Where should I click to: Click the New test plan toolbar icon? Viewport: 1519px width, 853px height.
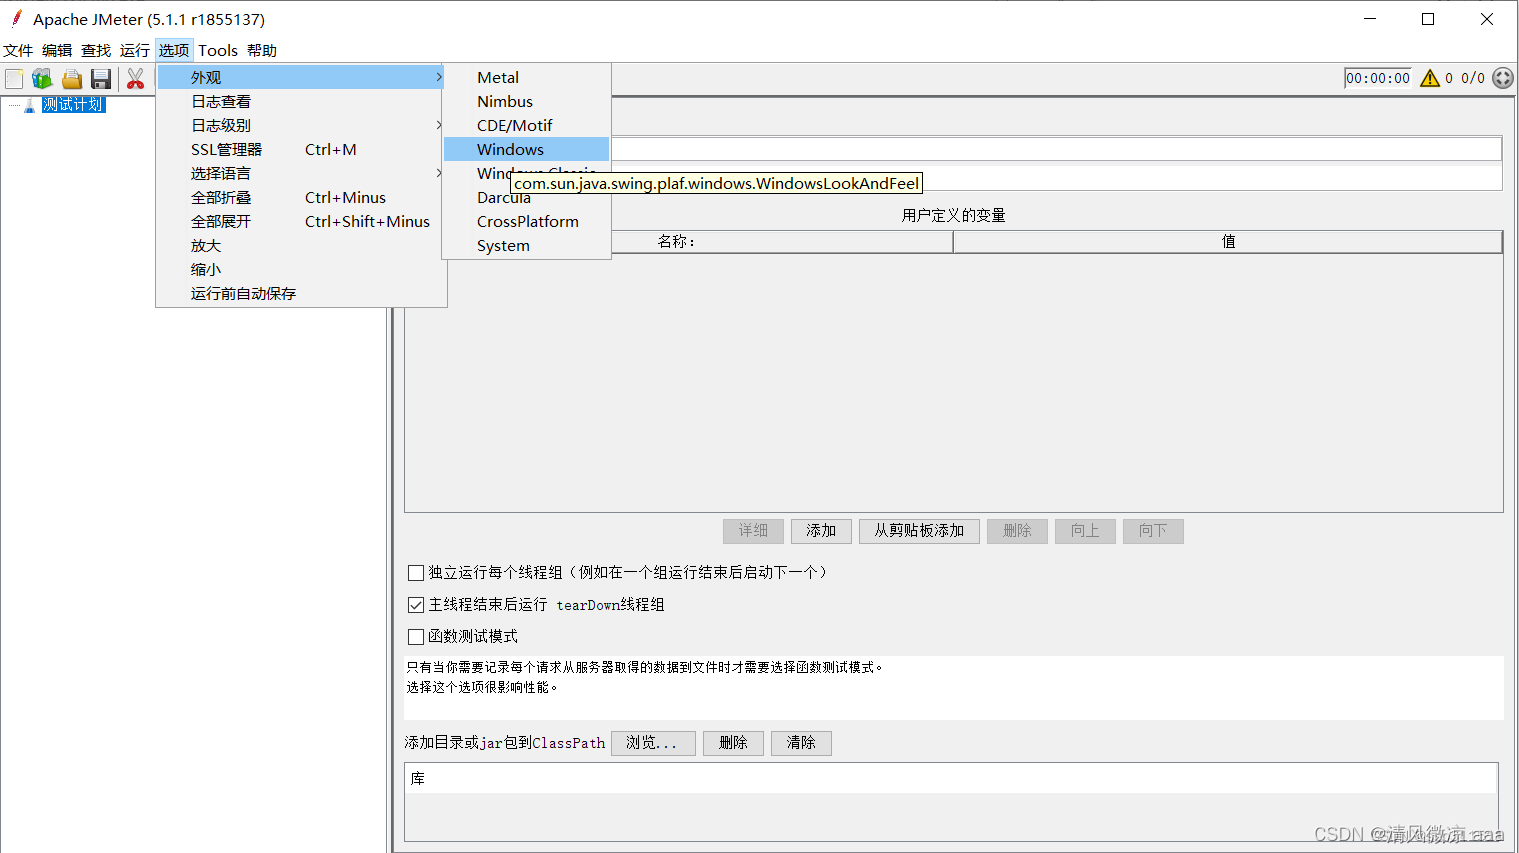coord(14,79)
